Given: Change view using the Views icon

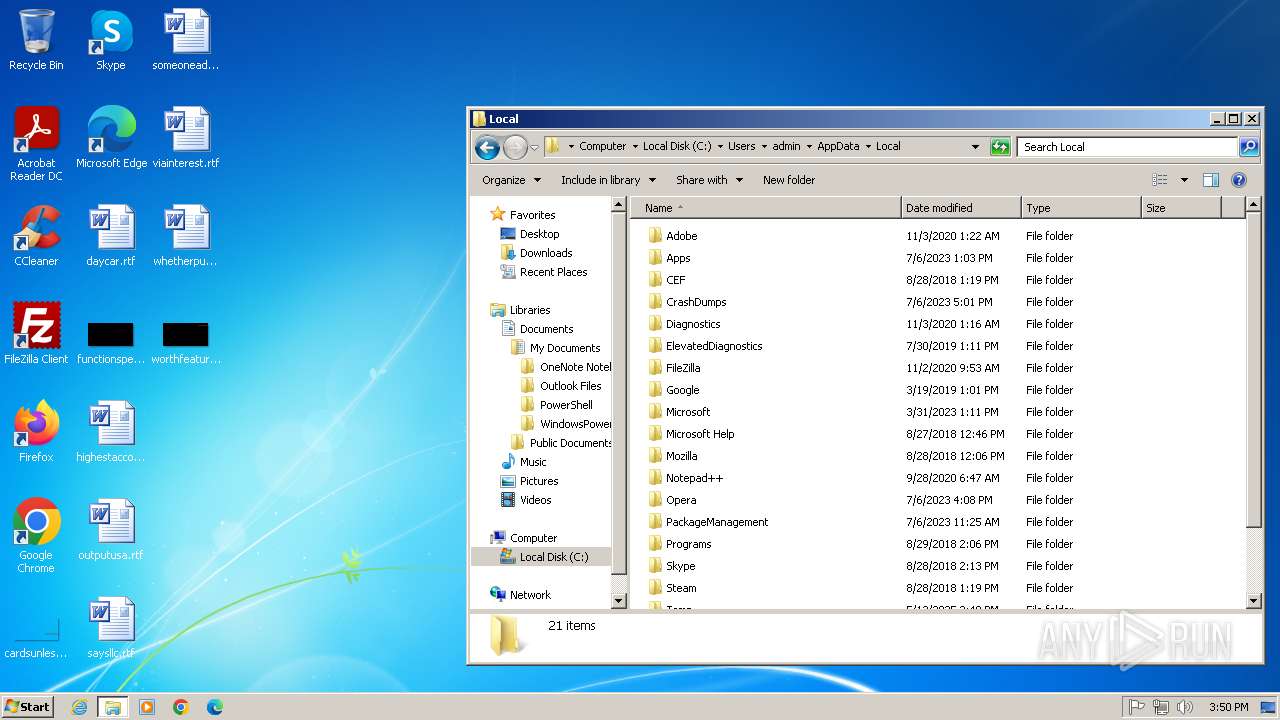Looking at the screenshot, I should (x=1160, y=180).
